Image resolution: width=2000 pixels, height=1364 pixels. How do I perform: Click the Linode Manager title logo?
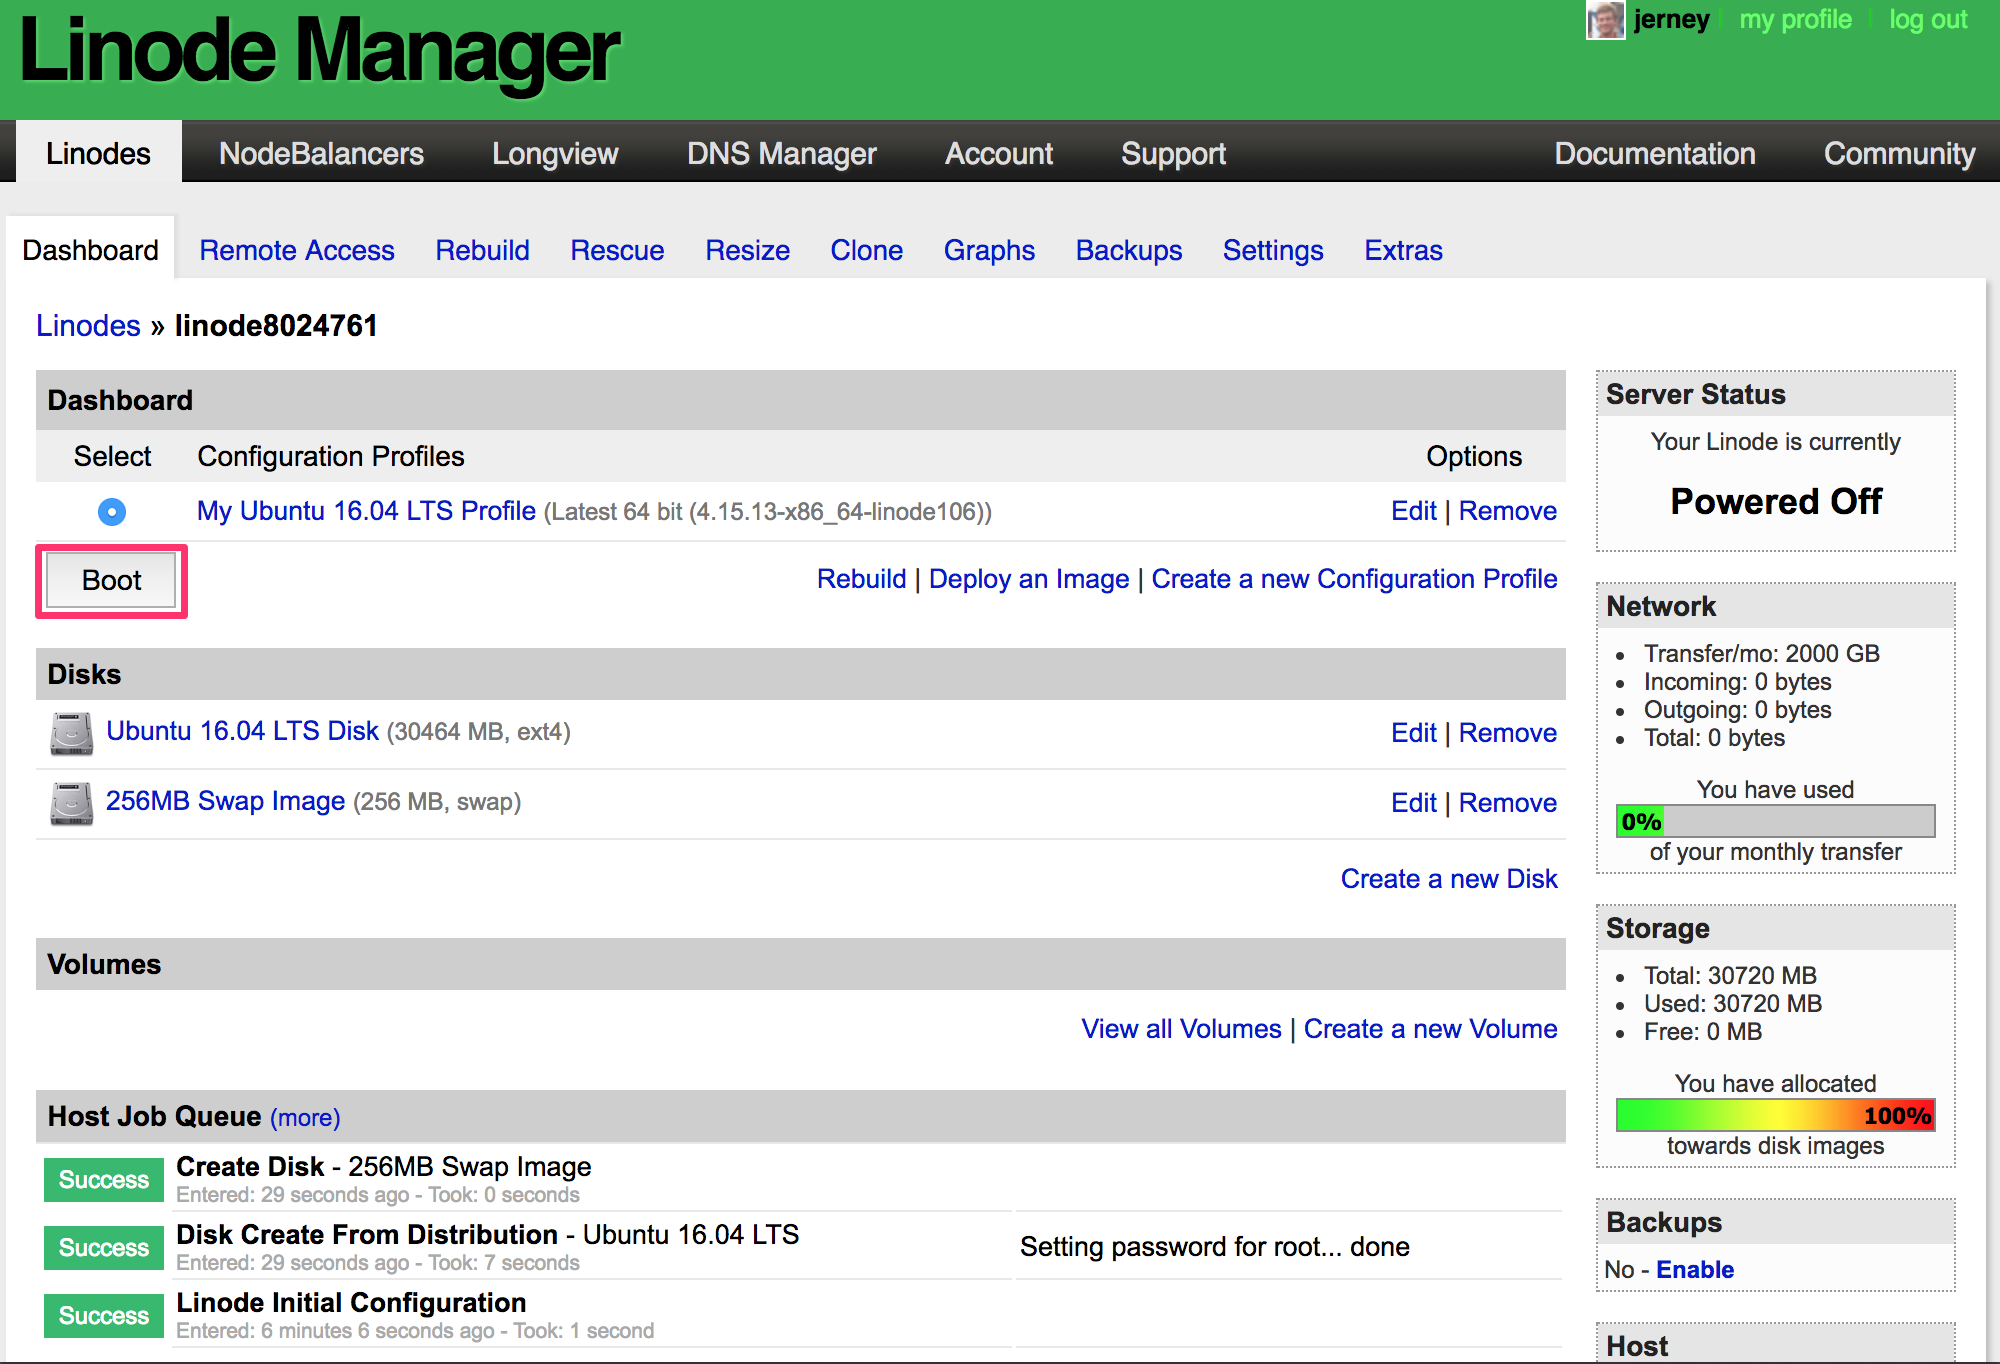pyautogui.click(x=320, y=52)
